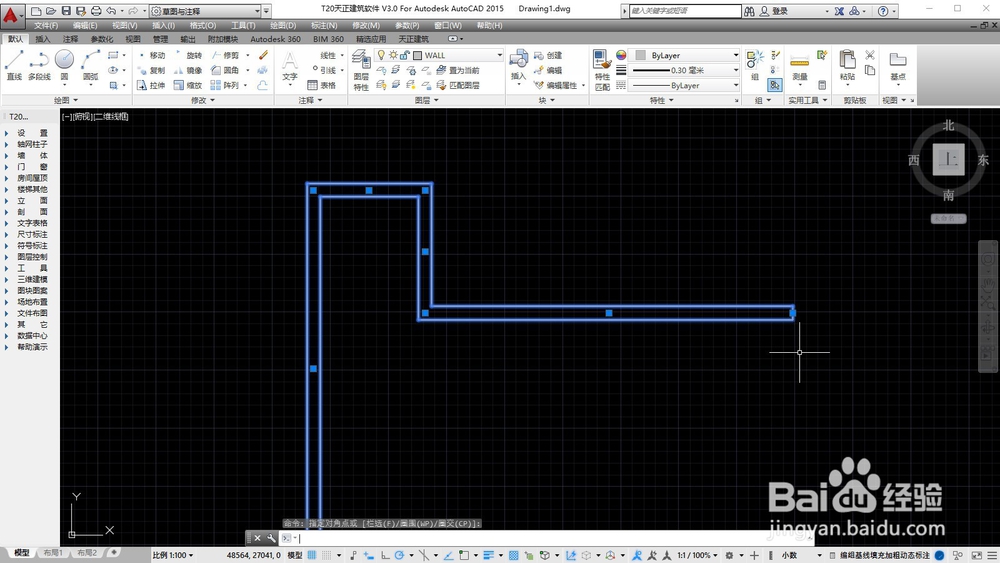Click the 复制 copy tool
The height and width of the screenshot is (563, 1000).
[x=151, y=70]
